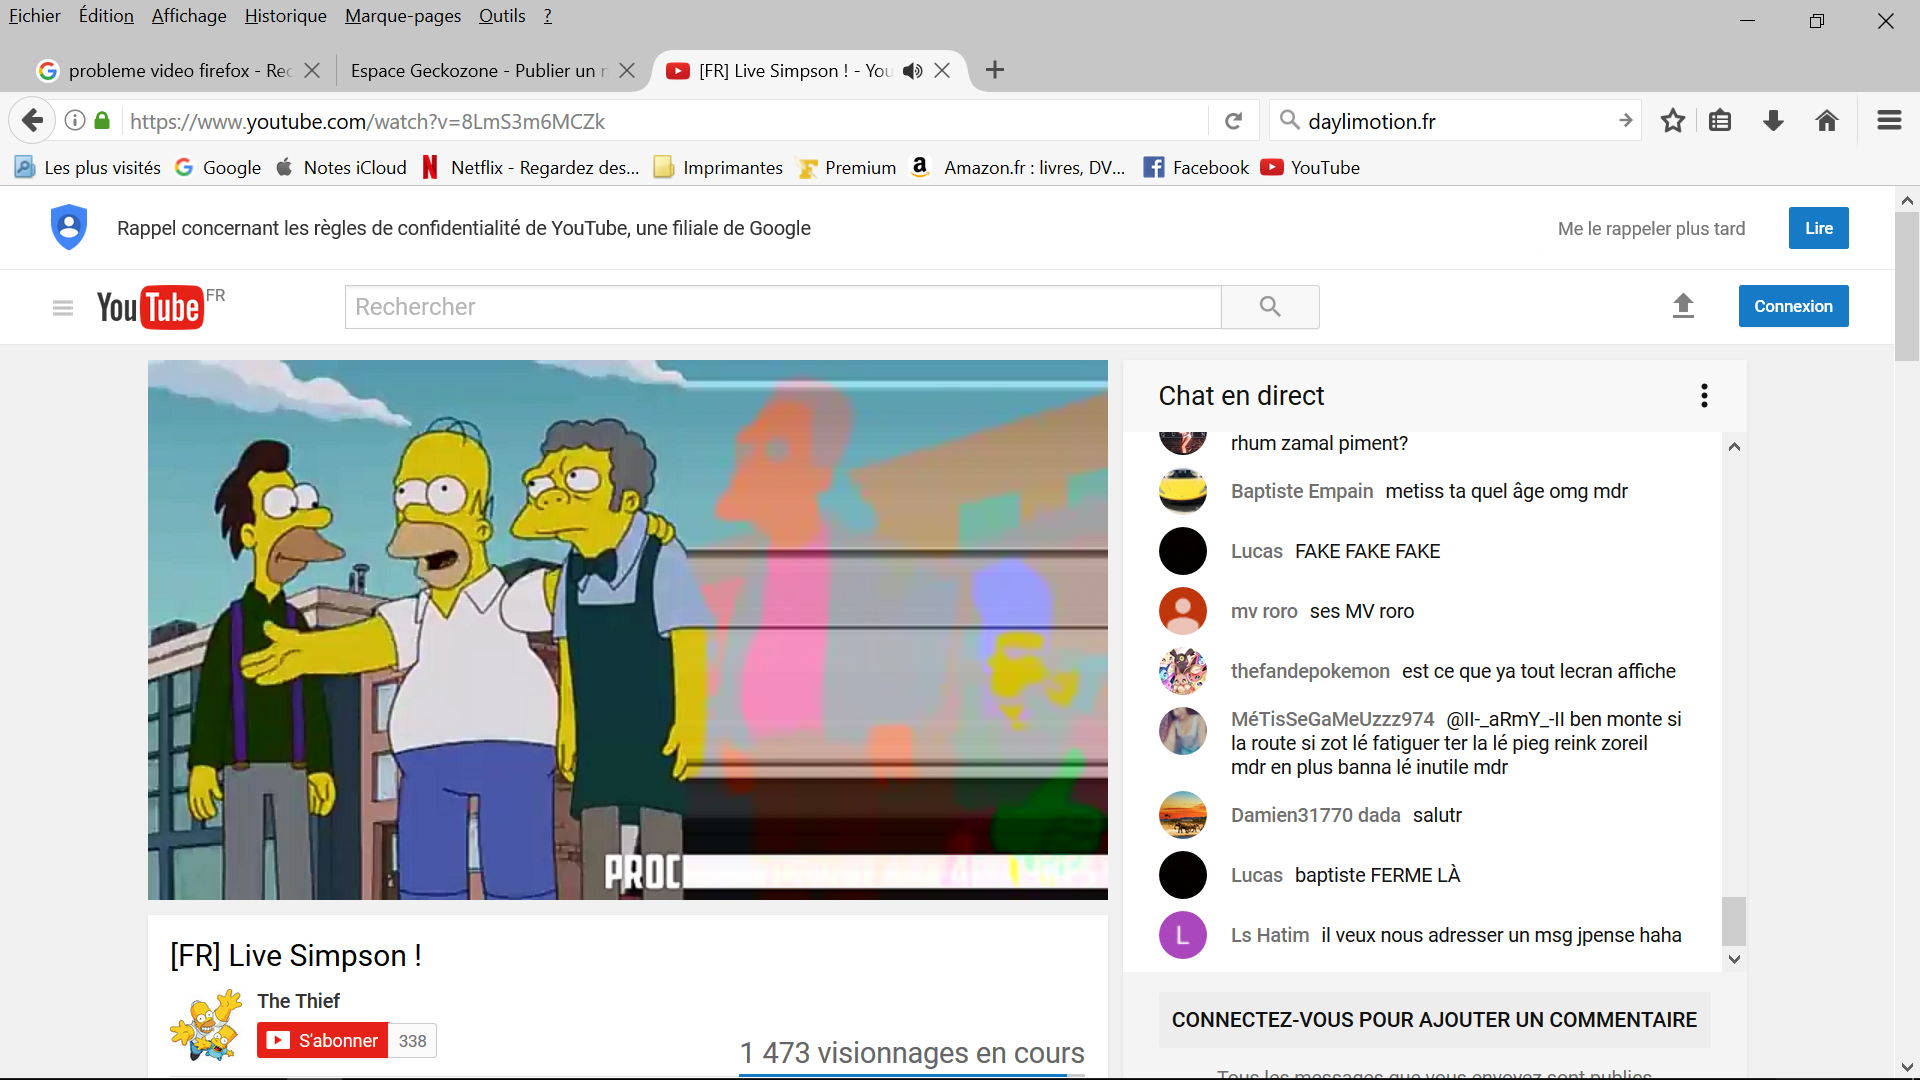Open the Historique menu
The height and width of the screenshot is (1080, 1920).
click(x=286, y=16)
